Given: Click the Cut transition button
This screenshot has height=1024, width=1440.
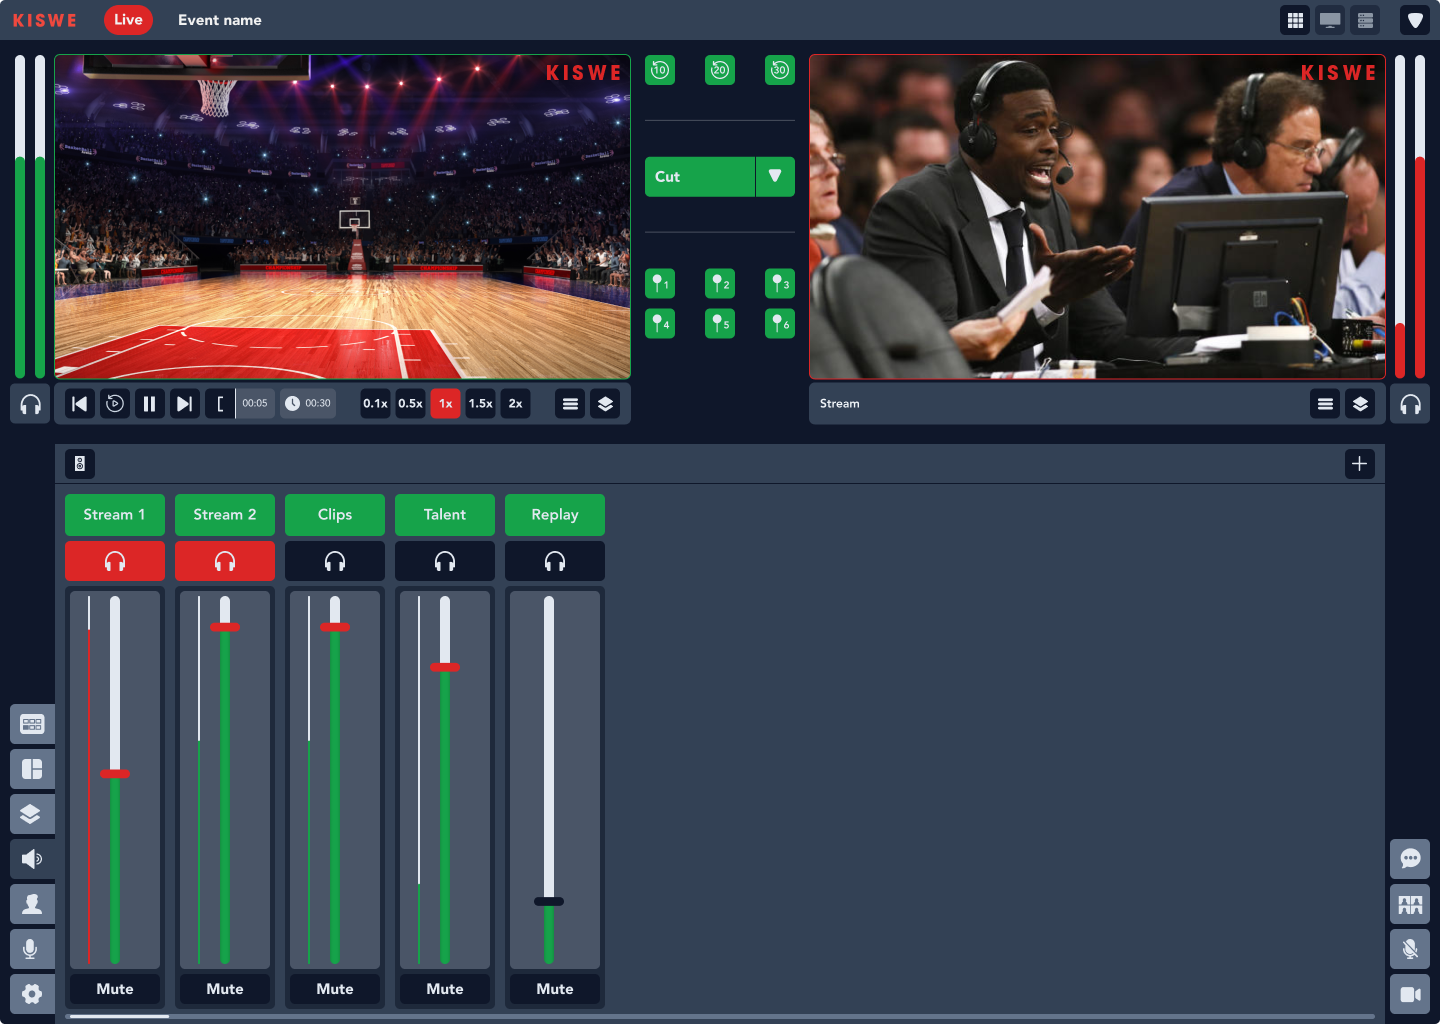Looking at the screenshot, I should (x=700, y=176).
